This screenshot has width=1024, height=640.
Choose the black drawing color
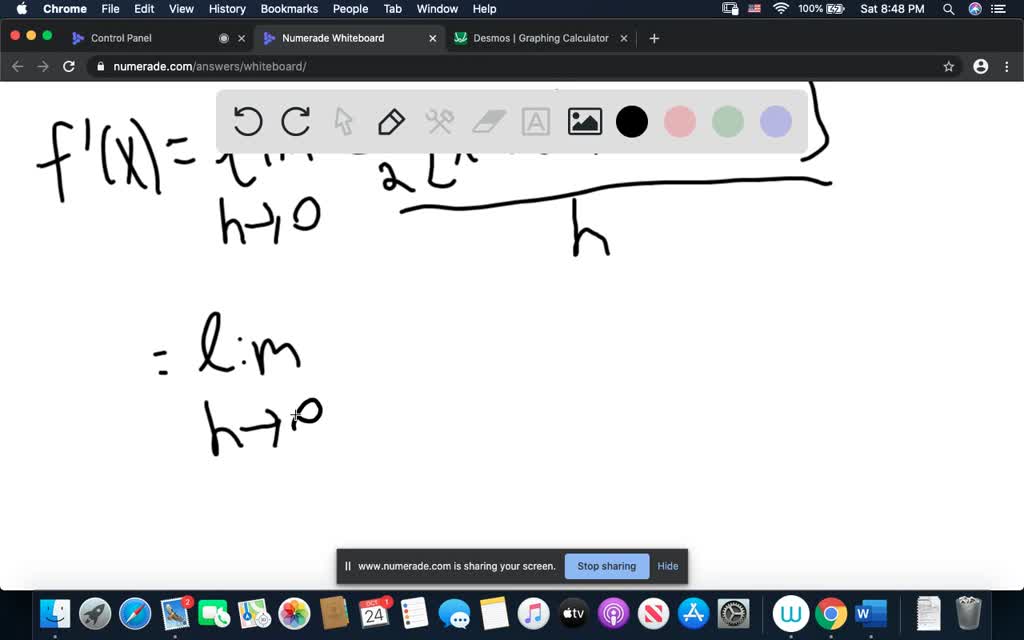click(x=632, y=121)
